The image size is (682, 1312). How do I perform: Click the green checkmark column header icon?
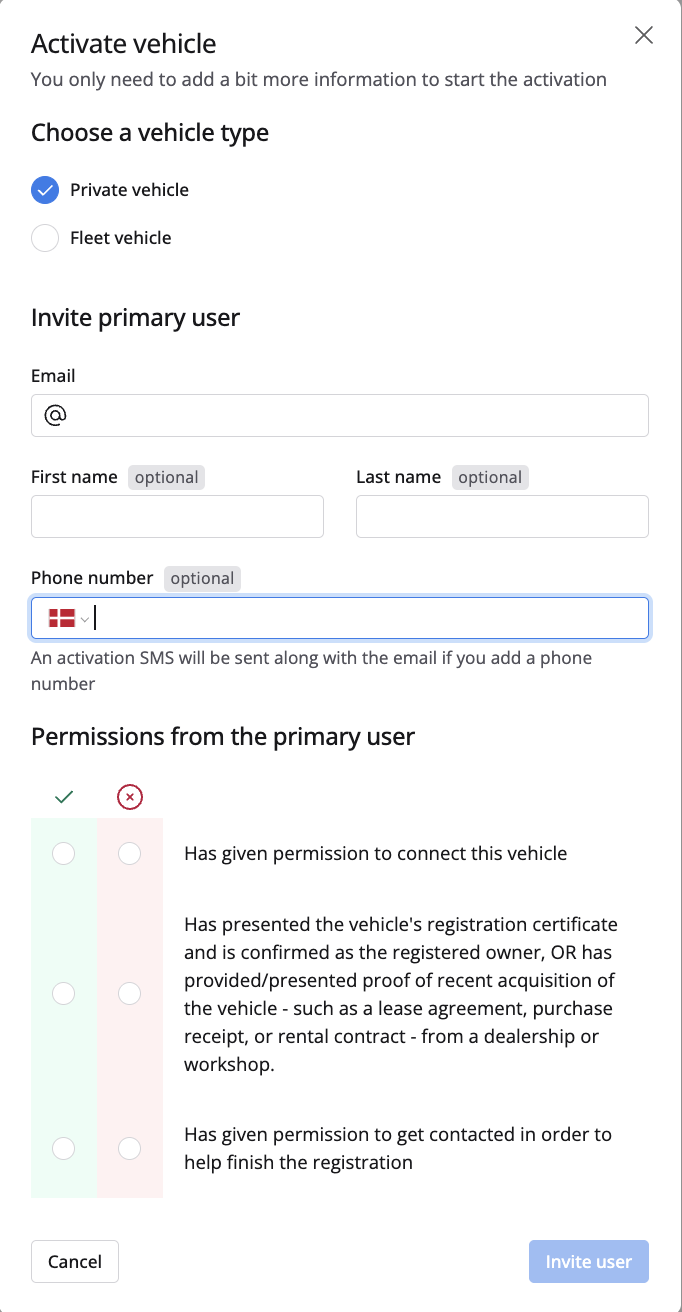(x=64, y=797)
